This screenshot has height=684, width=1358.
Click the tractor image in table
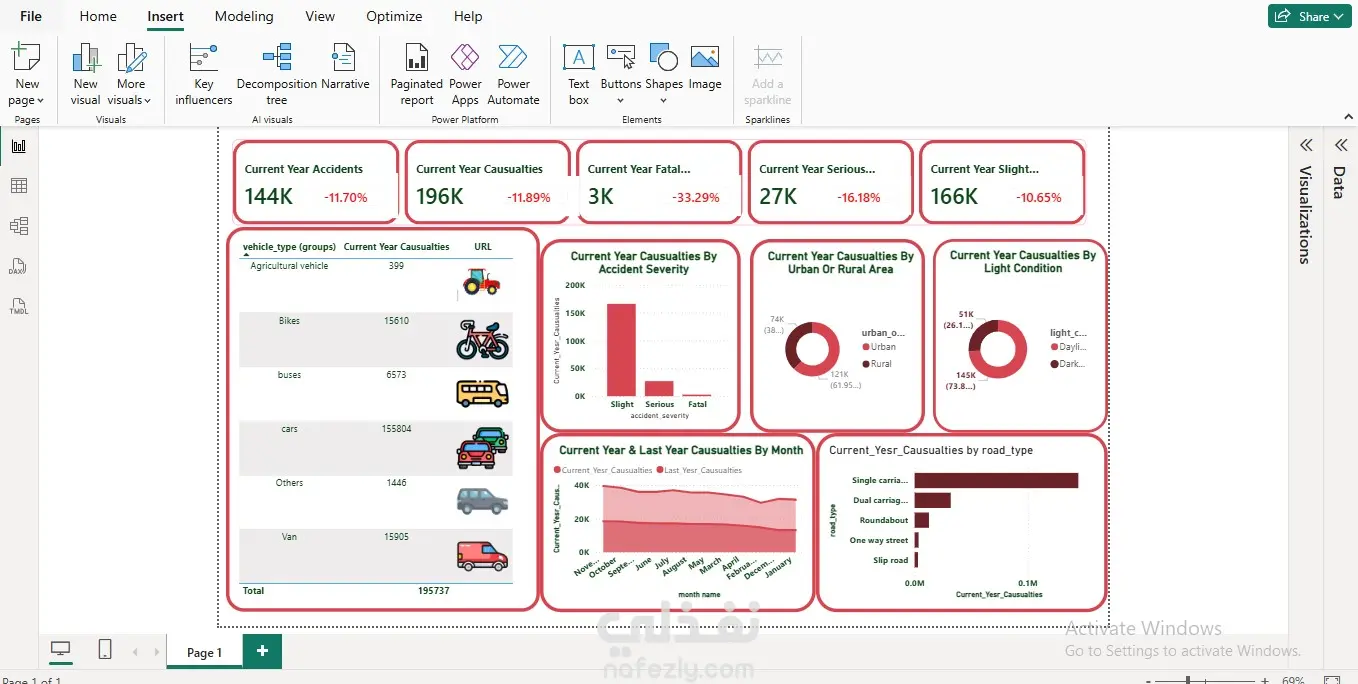pos(482,282)
